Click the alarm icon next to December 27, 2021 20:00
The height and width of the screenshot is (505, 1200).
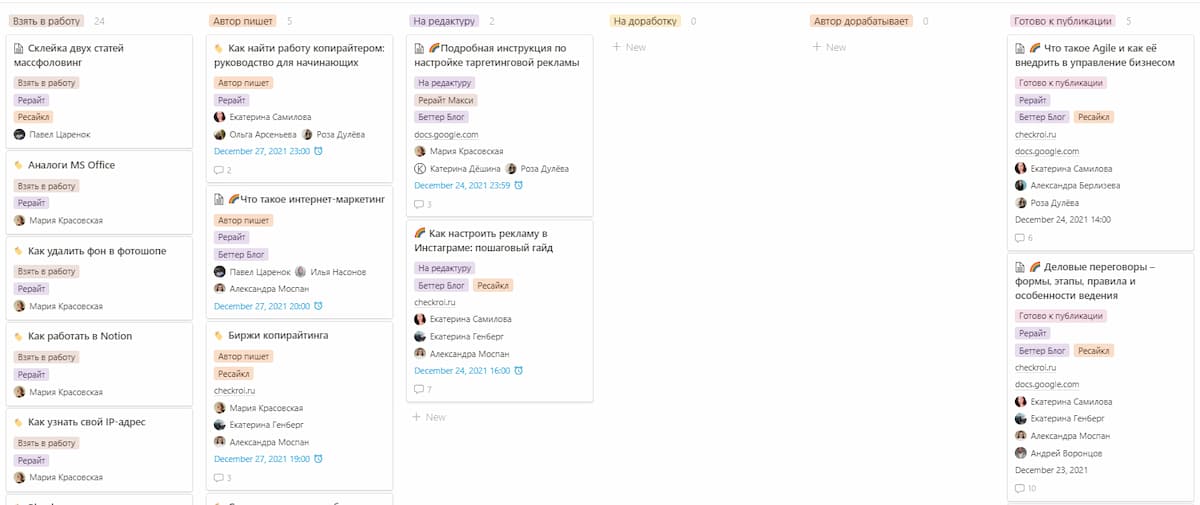(x=319, y=306)
